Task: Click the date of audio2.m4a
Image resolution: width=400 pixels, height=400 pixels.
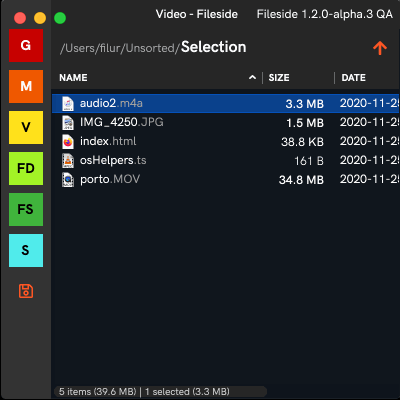Action: tap(369, 103)
